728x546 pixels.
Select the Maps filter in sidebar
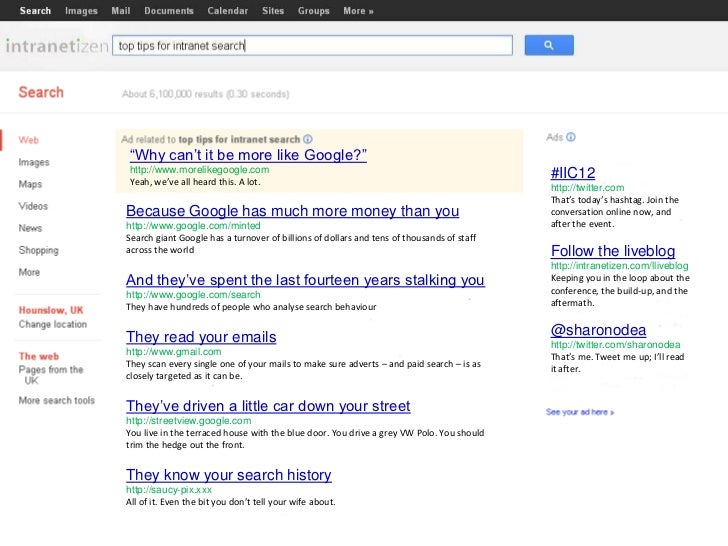(x=30, y=184)
